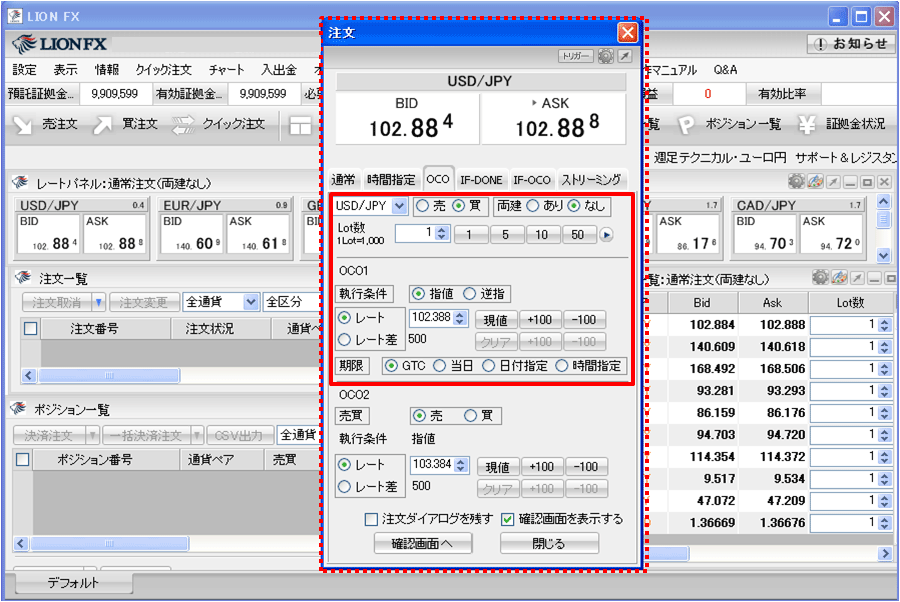
Task: Minimize the rate list panel above Lot数
Action: (875, 278)
